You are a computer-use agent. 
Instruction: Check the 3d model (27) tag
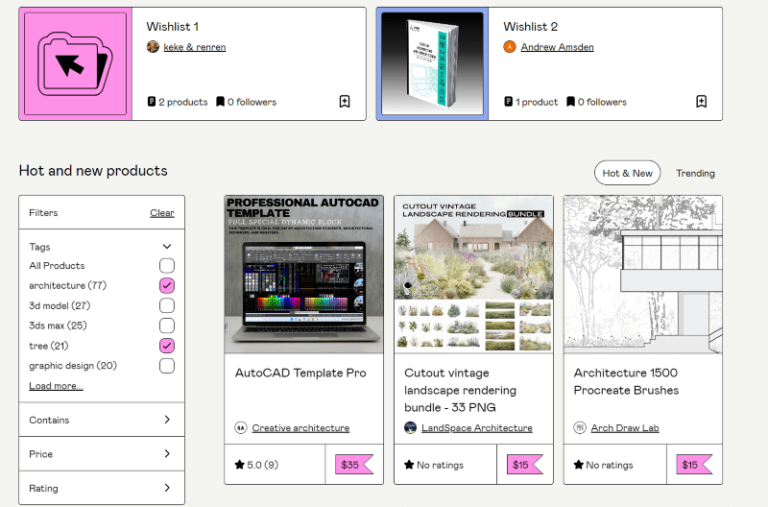[167, 306]
